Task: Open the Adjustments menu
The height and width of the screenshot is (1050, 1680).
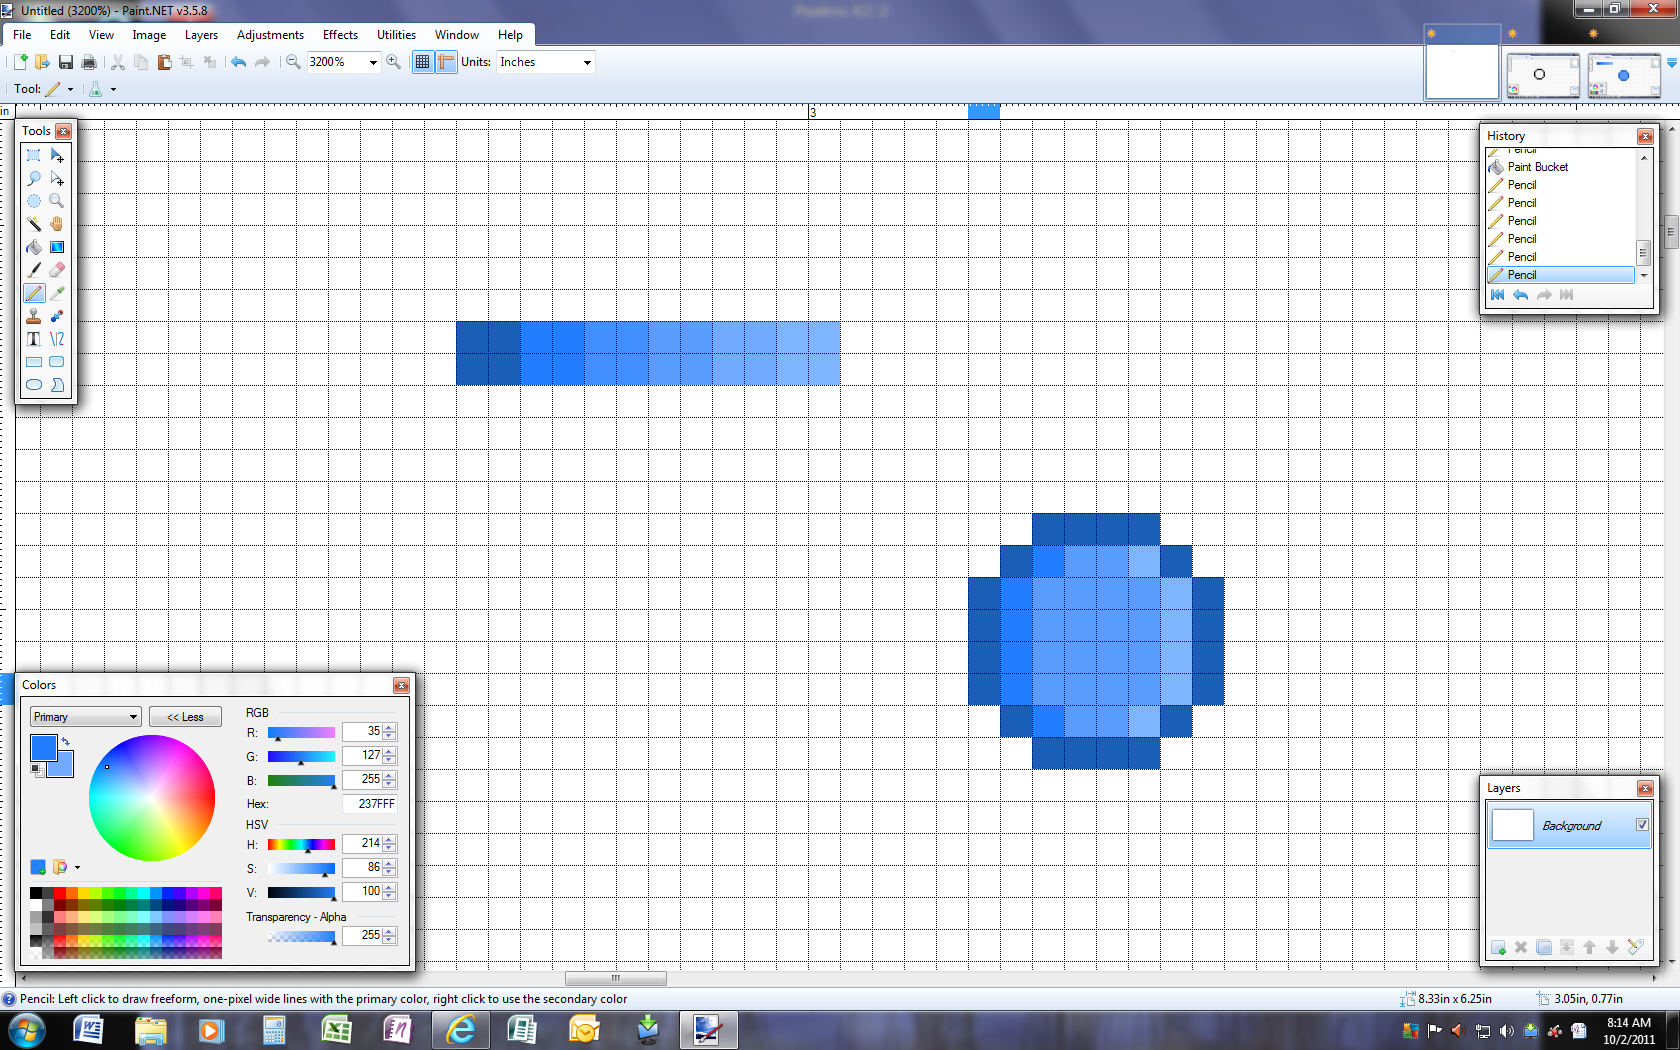Action: coord(270,35)
